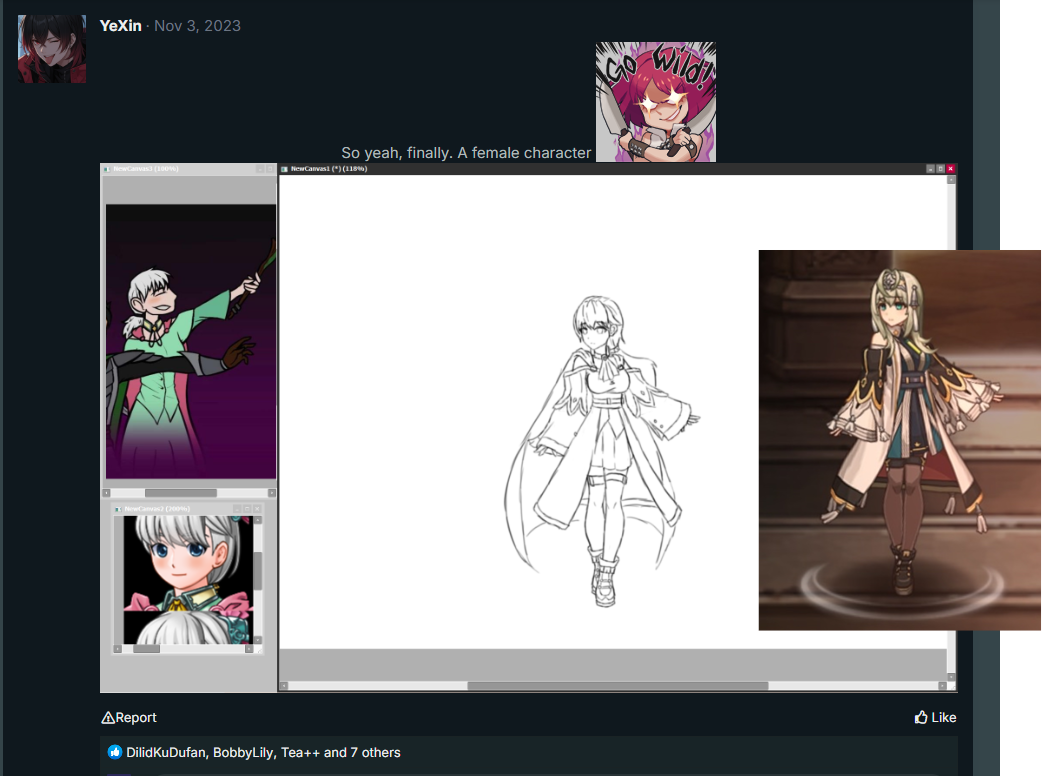The image size is (1042, 776).
Task: Report this post
Action: click(x=129, y=718)
